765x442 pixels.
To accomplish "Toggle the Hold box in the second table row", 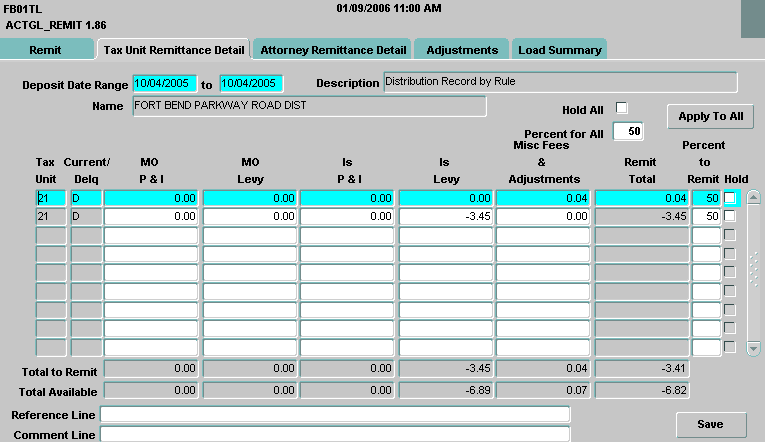I will [x=729, y=216].
